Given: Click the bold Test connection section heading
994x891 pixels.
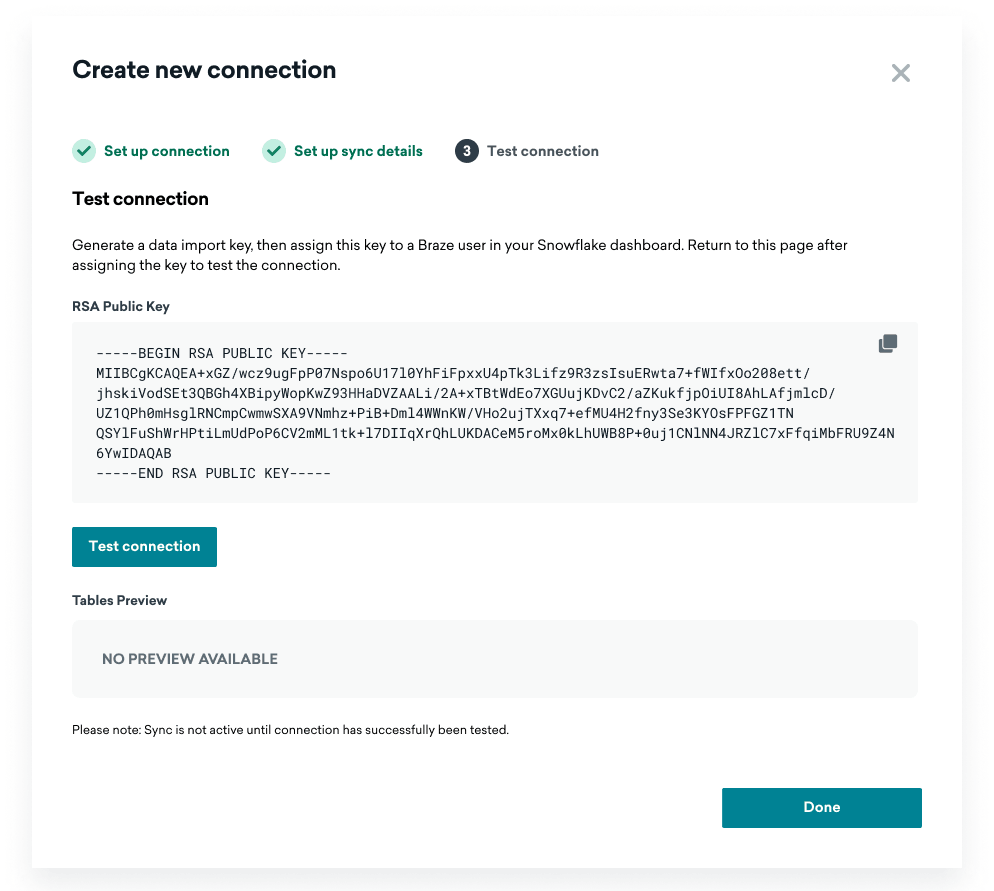Looking at the screenshot, I should (140, 198).
